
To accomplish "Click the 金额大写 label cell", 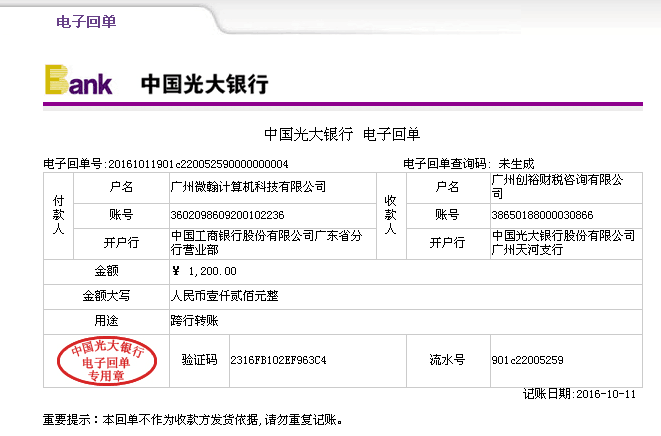I will (x=106, y=296).
